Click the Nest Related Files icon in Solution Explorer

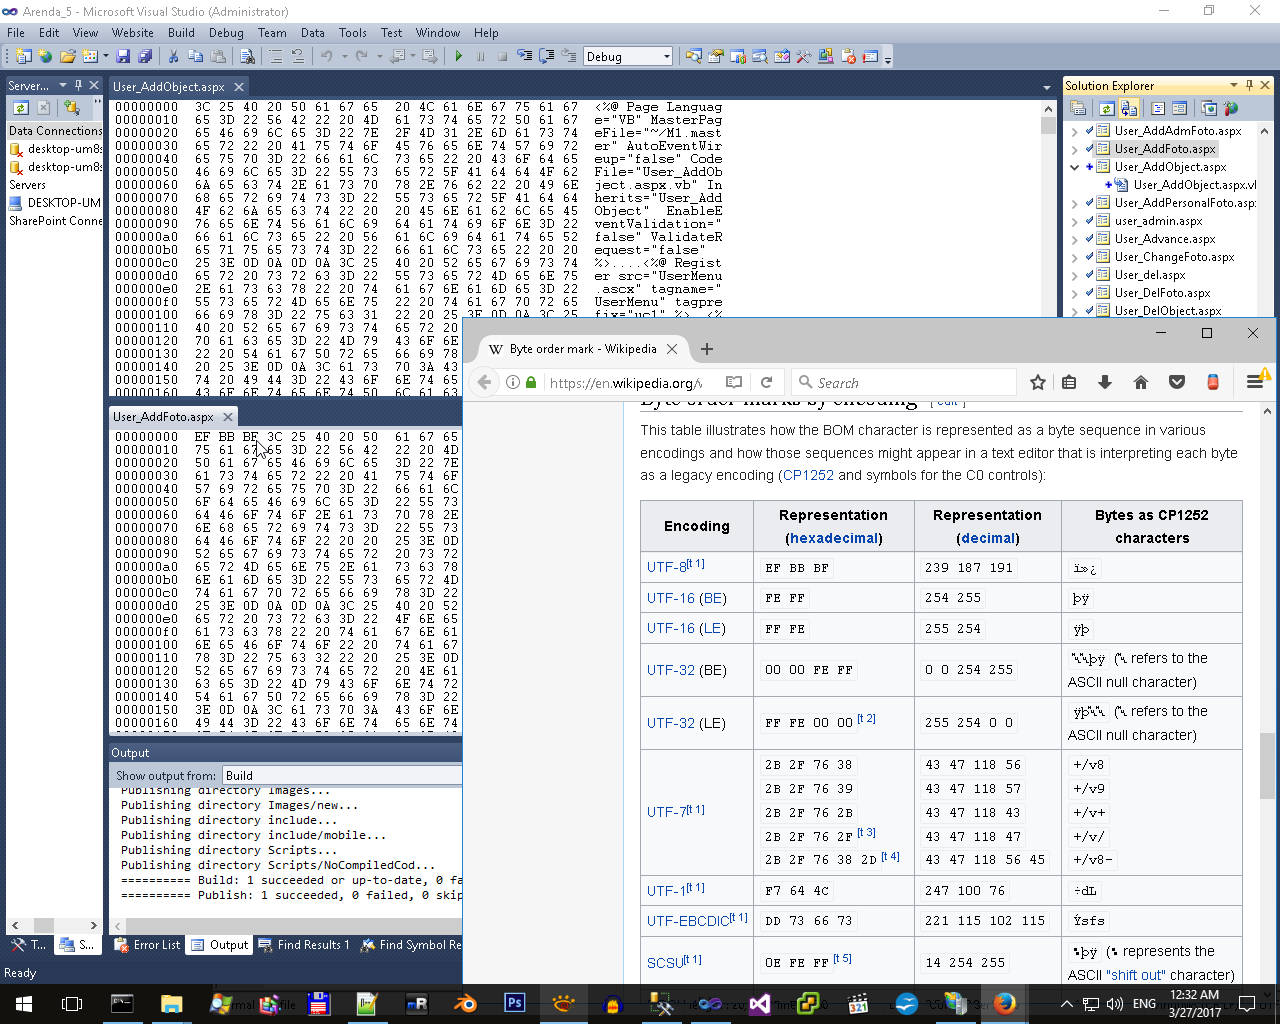[1129, 108]
